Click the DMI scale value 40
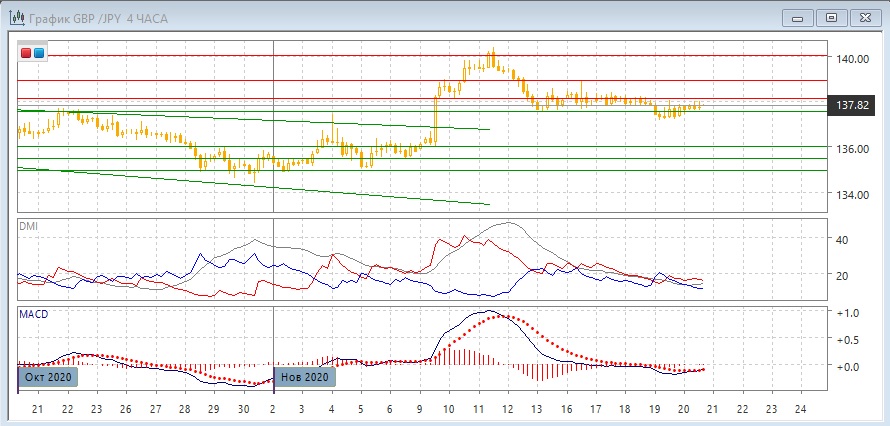 click(x=842, y=240)
